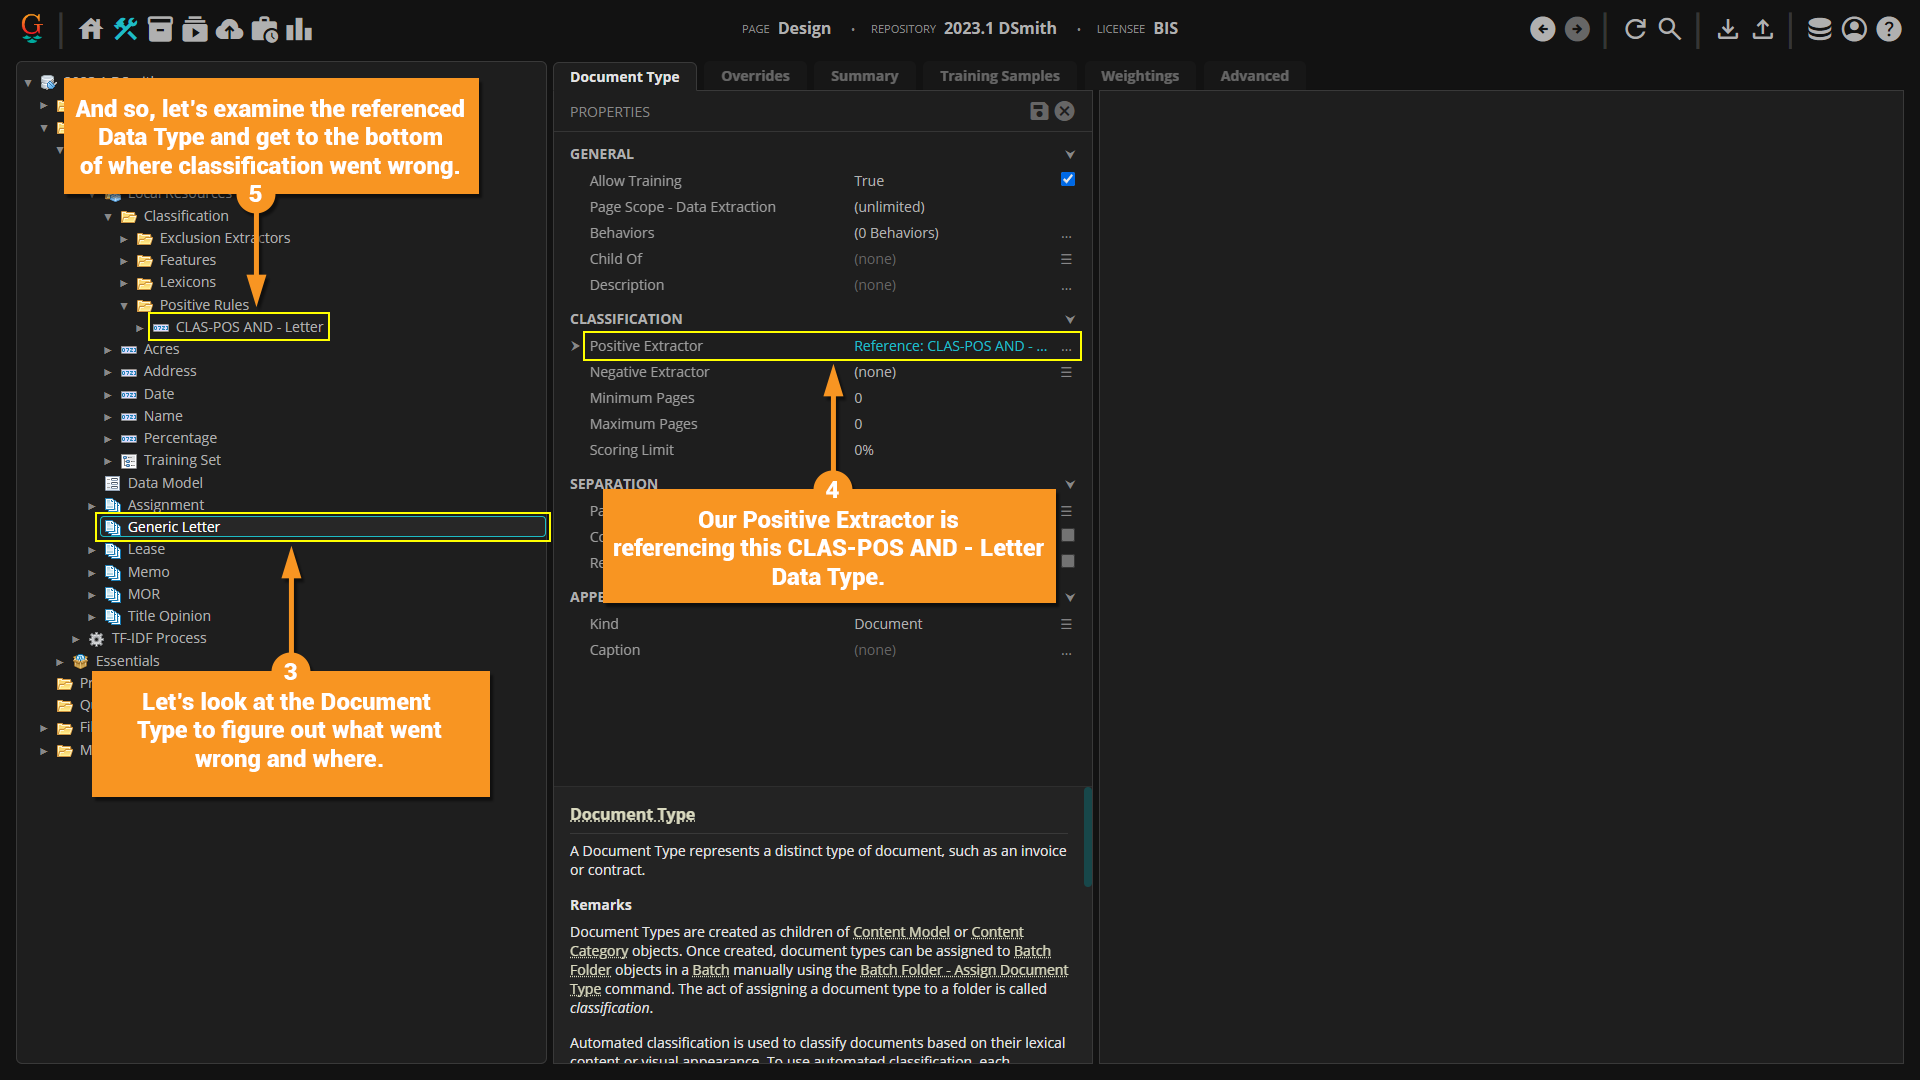Follow the Content Model link
The height and width of the screenshot is (1080, 1920).
(900, 932)
